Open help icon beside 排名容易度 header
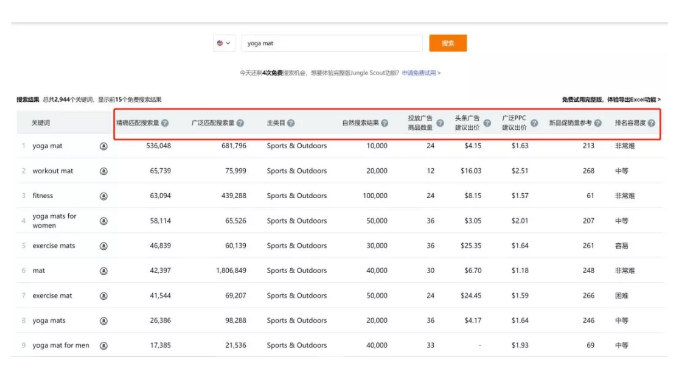This screenshot has width=684, height=371. 651,123
